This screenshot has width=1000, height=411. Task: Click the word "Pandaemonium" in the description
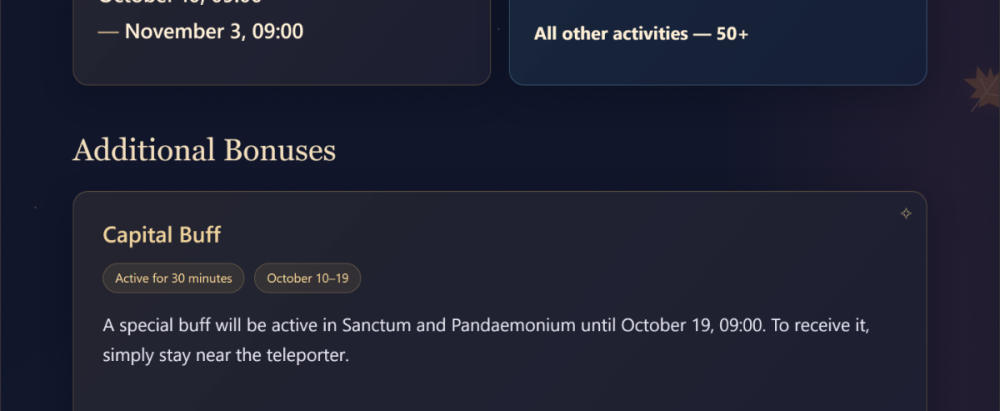[513, 325]
